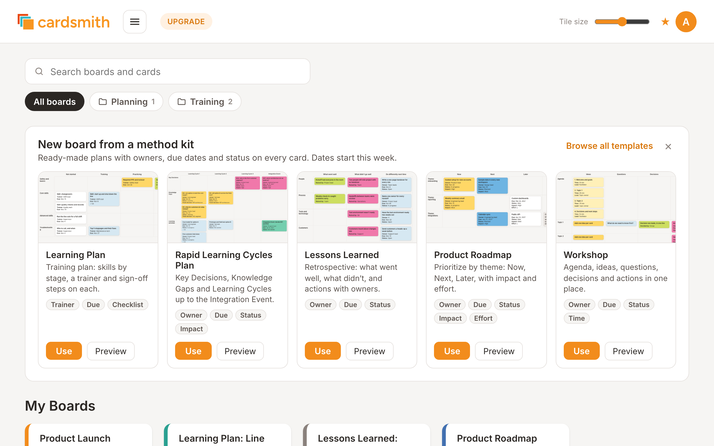The width and height of the screenshot is (714, 446).
Task: Open Lessons Learned template thumbnail
Action: click(357, 207)
